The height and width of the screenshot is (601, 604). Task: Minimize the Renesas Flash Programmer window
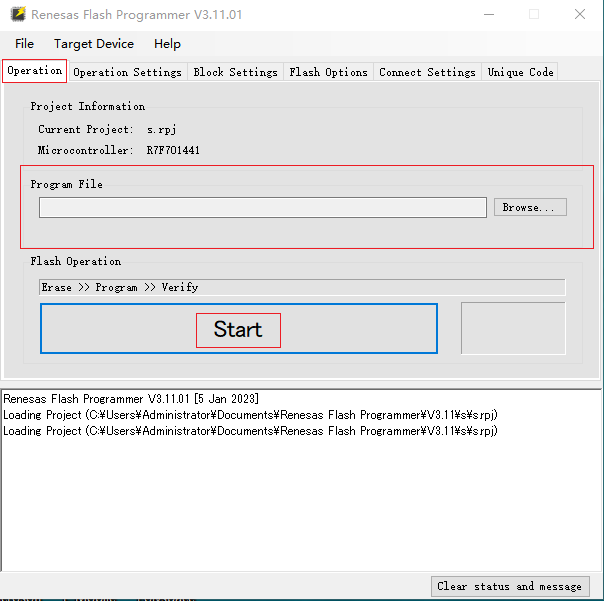(x=489, y=14)
